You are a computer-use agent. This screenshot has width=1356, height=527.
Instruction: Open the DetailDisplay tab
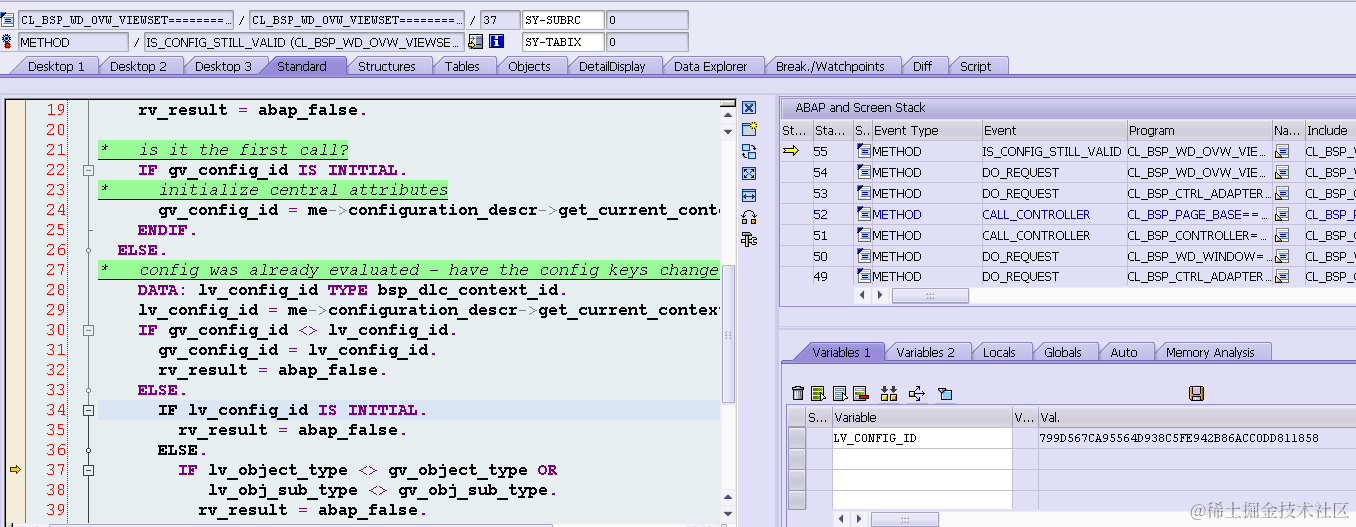613,66
